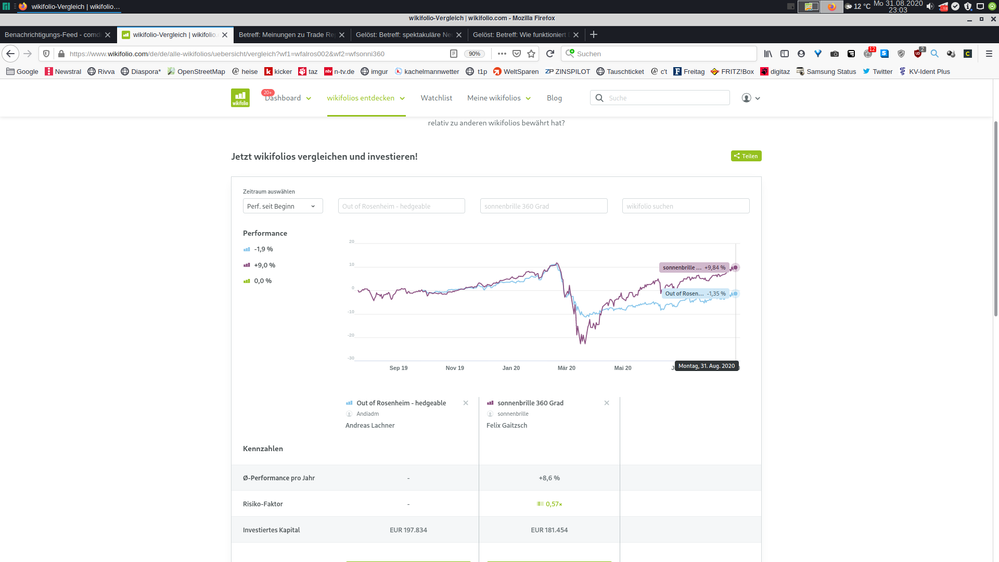Expand the Meine wikifolios menu
The height and width of the screenshot is (562, 999).
click(x=498, y=98)
